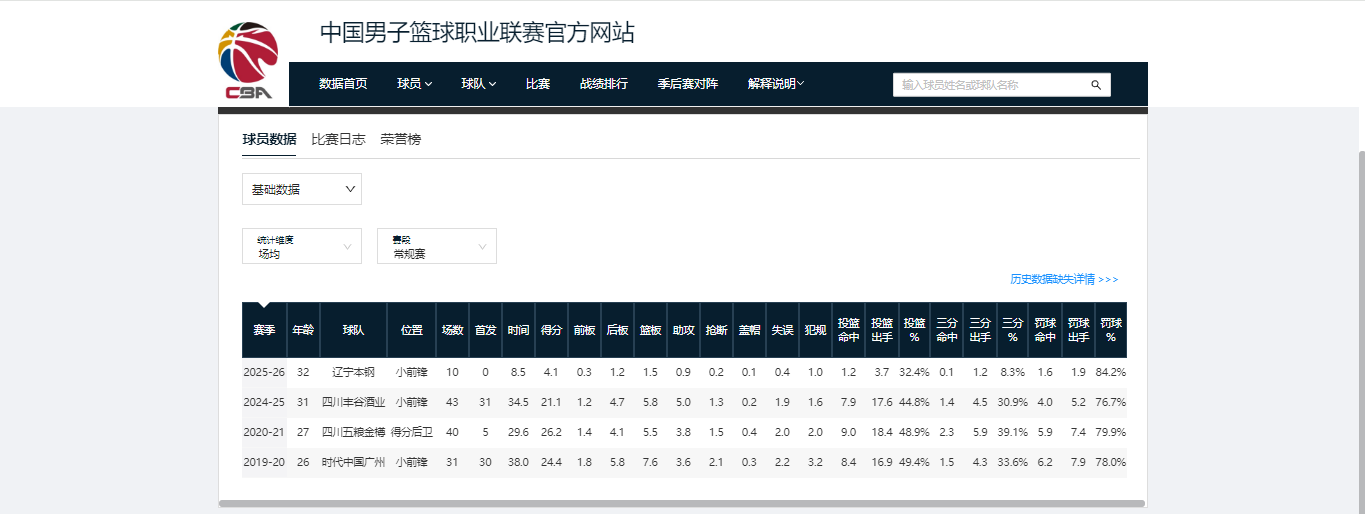The image size is (1365, 514).
Task: Click the CBA logo
Action: [249, 61]
